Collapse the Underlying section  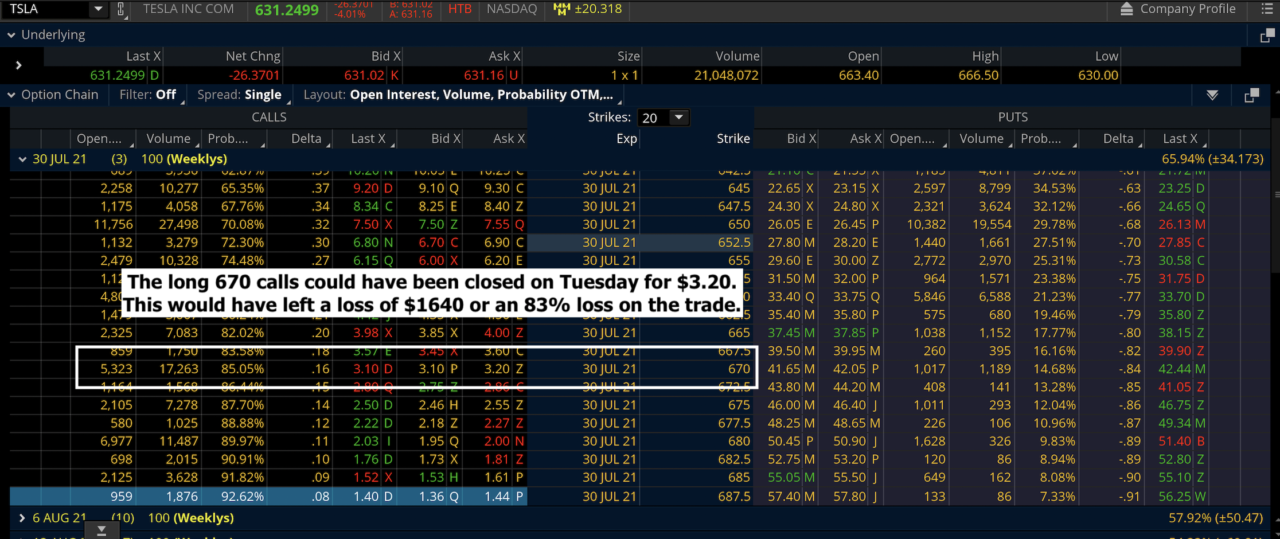click(13, 35)
